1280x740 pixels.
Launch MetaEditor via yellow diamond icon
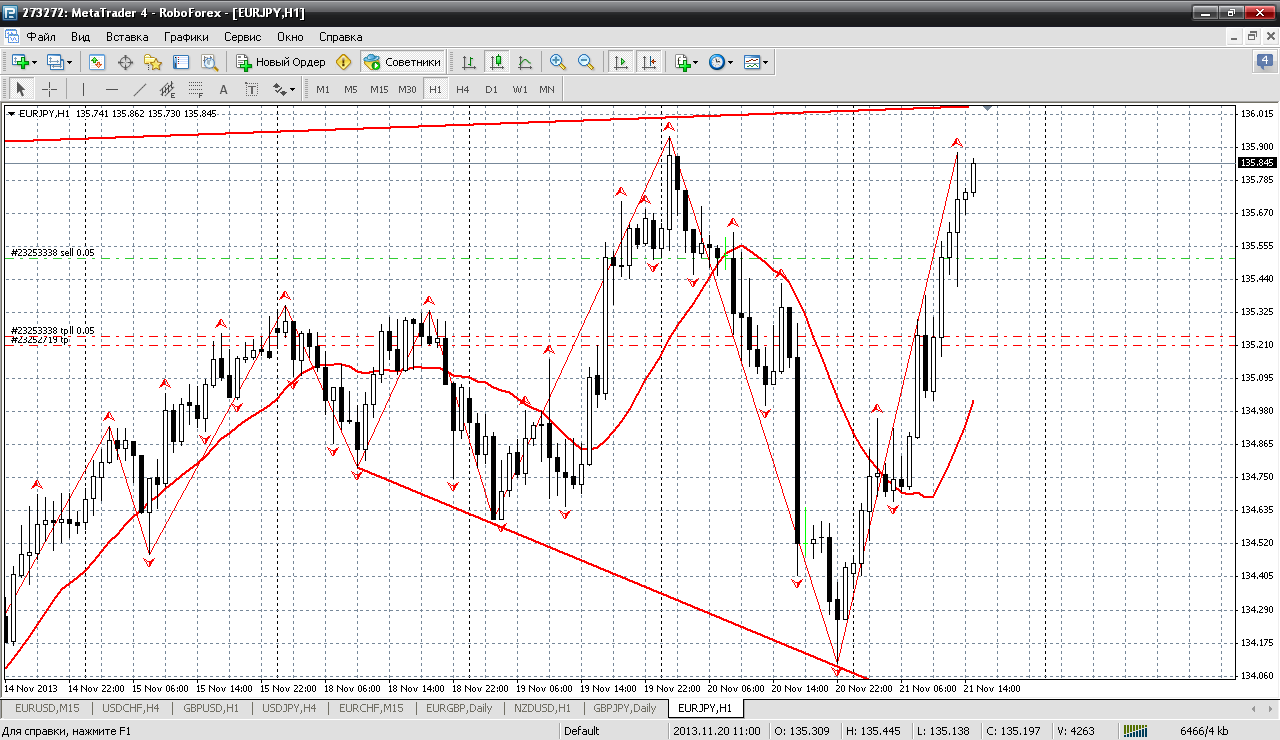click(x=344, y=62)
